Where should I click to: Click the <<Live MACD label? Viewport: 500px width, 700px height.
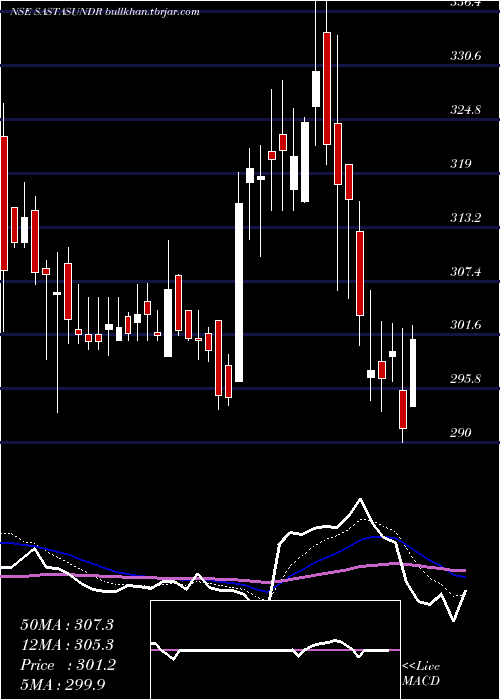pos(421,673)
